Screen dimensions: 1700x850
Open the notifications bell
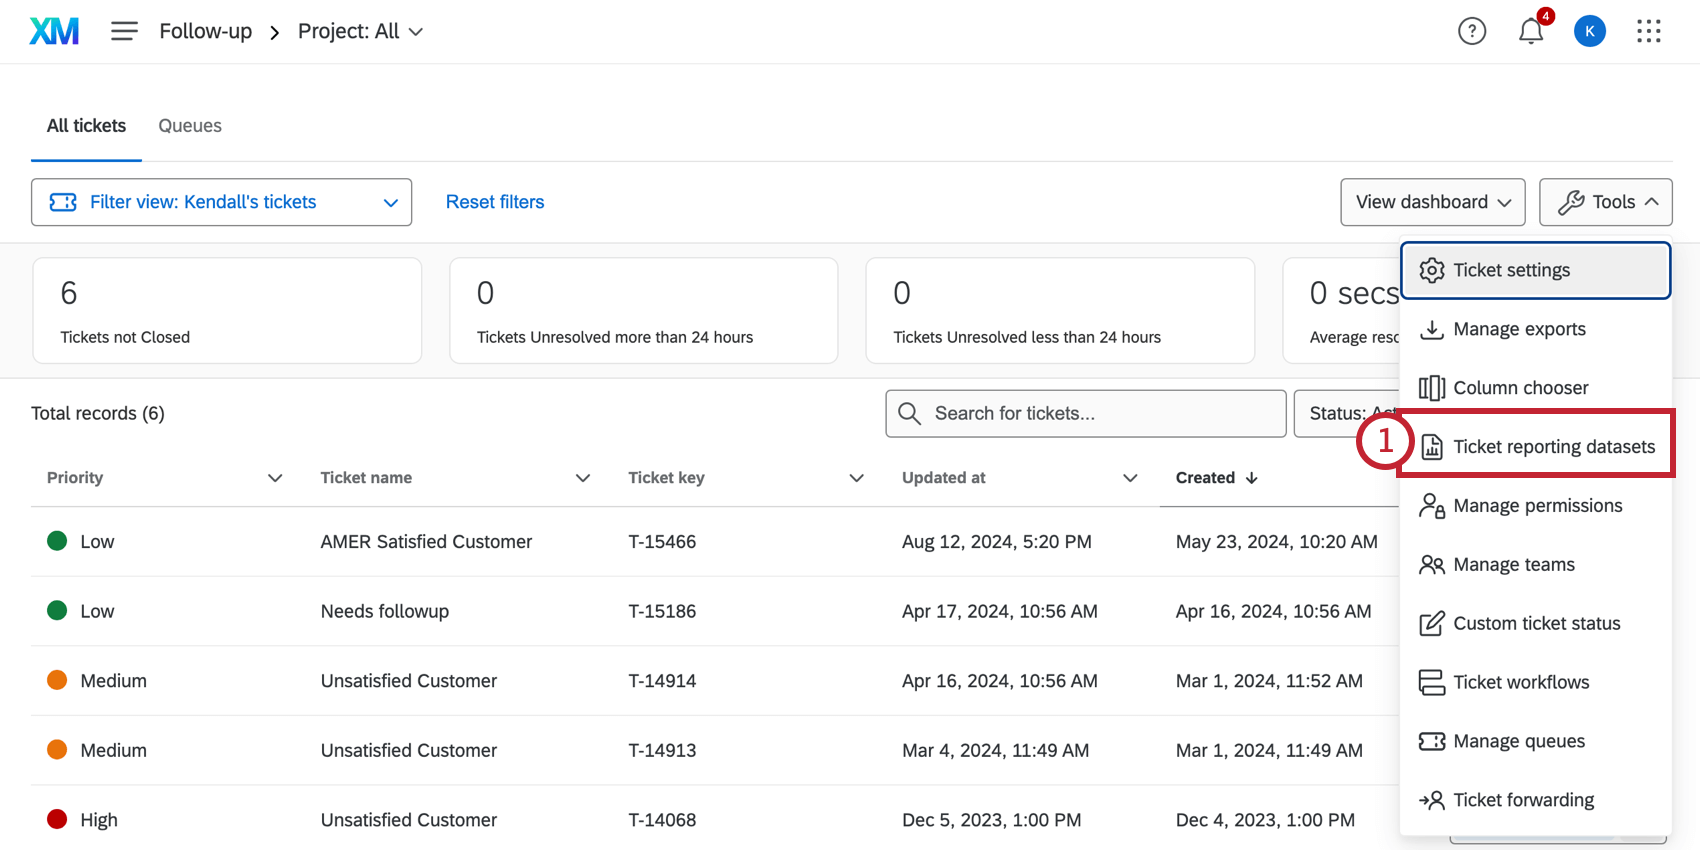1530,32
